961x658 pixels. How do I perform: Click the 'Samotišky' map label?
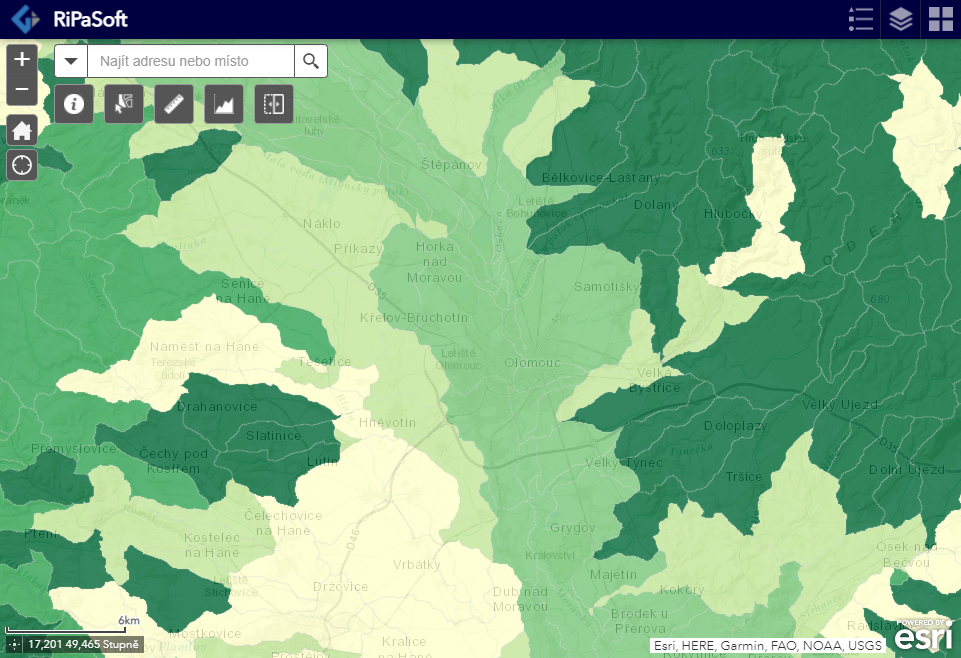pos(607,287)
